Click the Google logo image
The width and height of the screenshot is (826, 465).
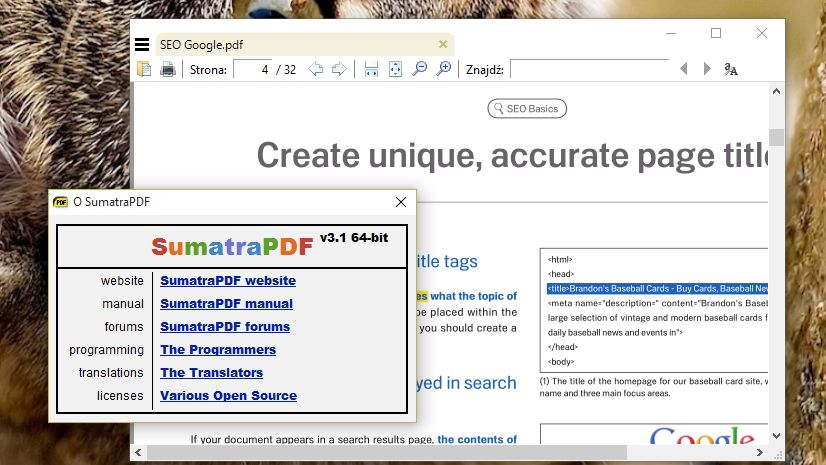point(702,436)
